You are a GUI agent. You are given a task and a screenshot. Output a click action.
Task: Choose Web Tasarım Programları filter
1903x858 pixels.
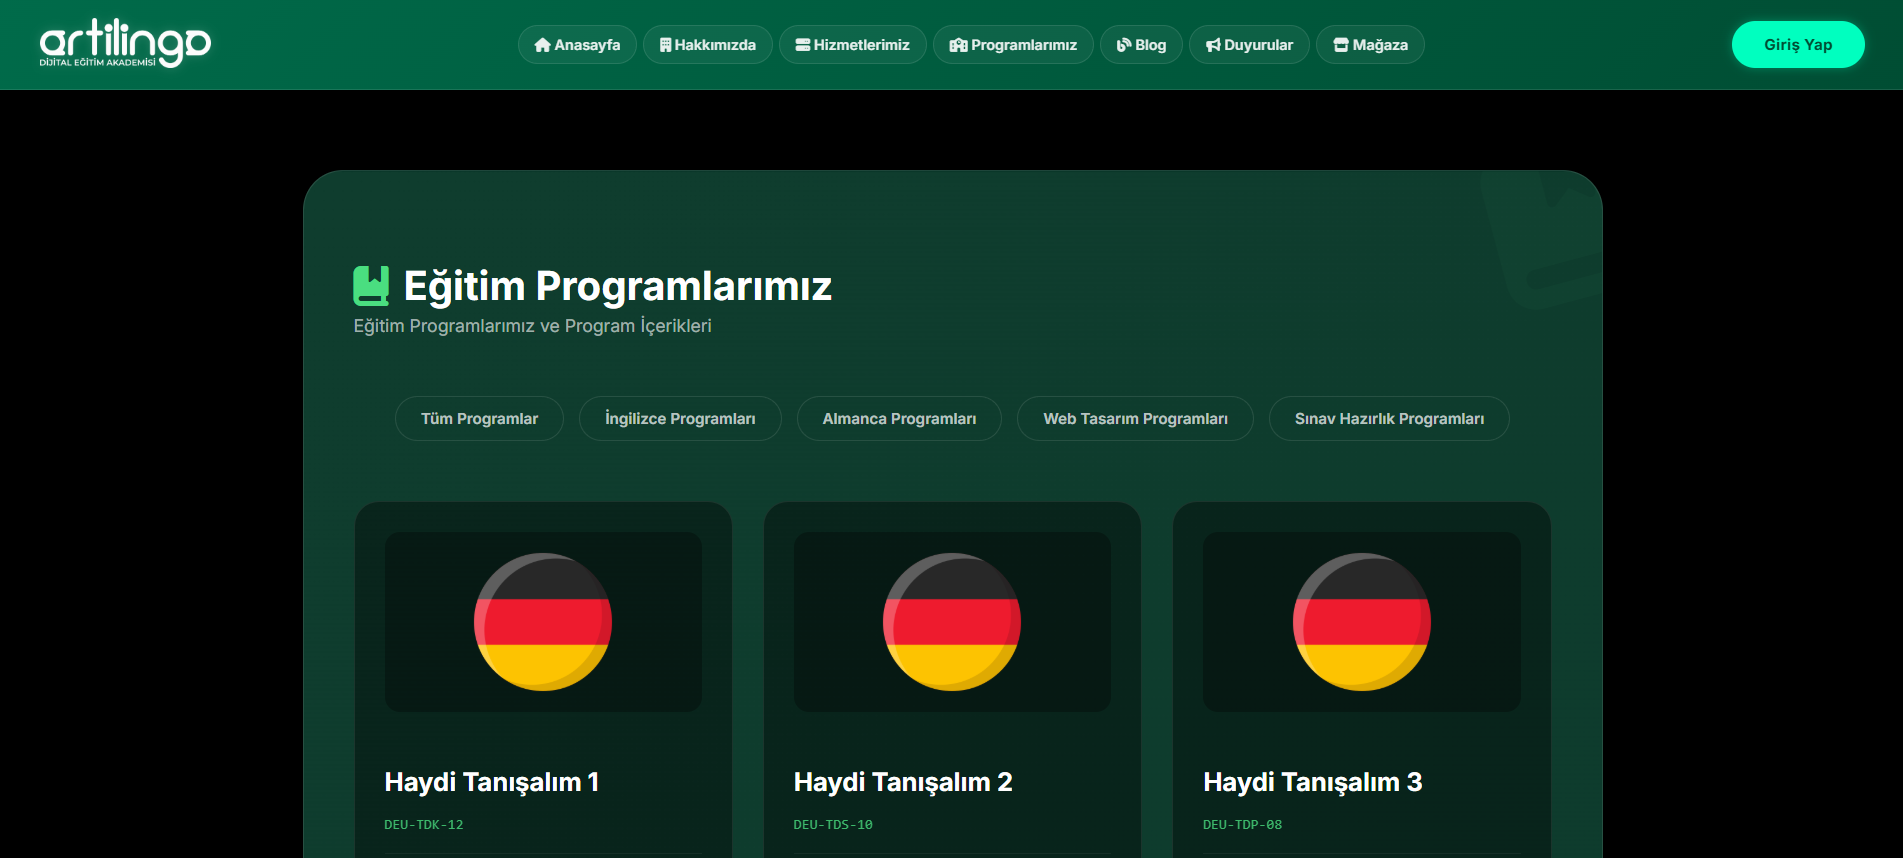pyautogui.click(x=1135, y=419)
